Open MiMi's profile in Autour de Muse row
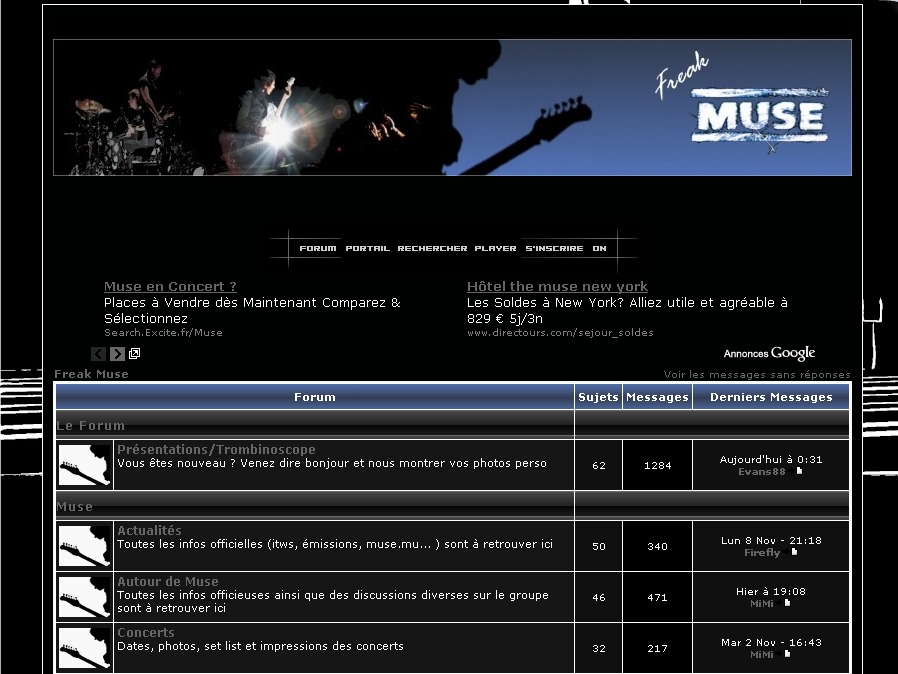This screenshot has height=674, width=898. point(762,604)
